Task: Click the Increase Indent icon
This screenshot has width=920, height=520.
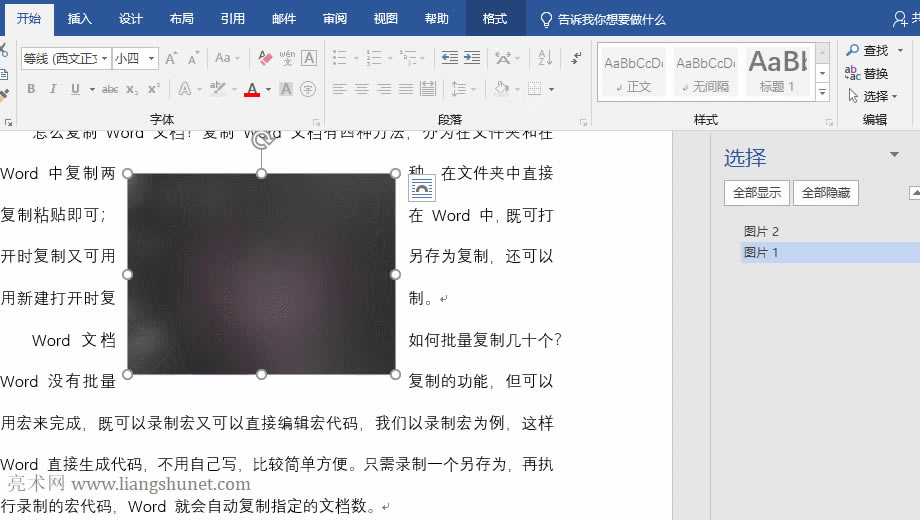Action: 471,59
